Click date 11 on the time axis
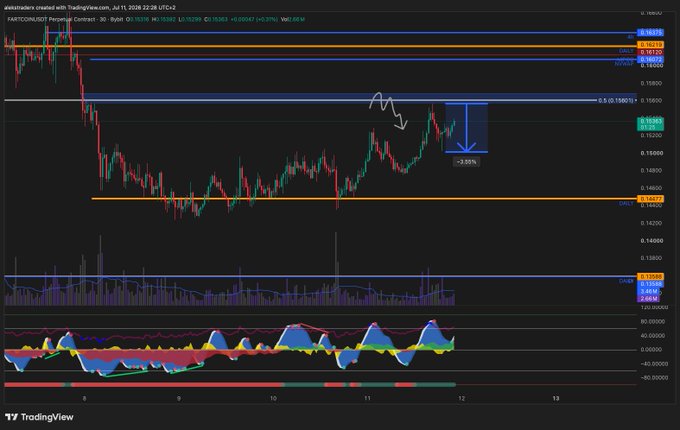Viewport: 680px width, 430px height. pos(367,398)
